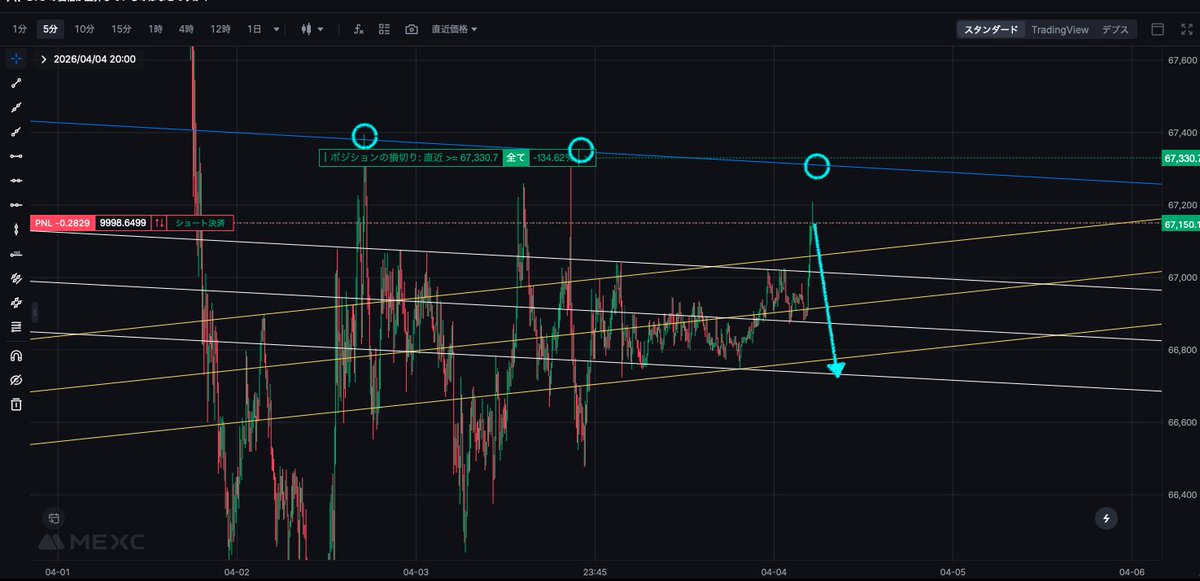This screenshot has width=1200, height=581.
Task: Click the stop-loss order label 直近 >= 67,330.7
Action: (410, 157)
